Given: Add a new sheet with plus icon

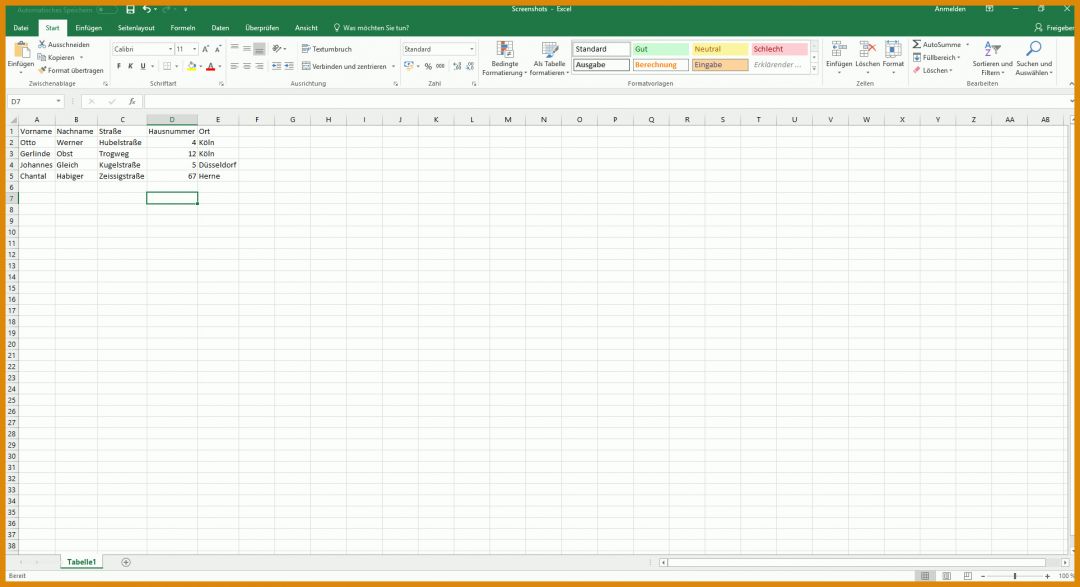Looking at the screenshot, I should tap(125, 562).
